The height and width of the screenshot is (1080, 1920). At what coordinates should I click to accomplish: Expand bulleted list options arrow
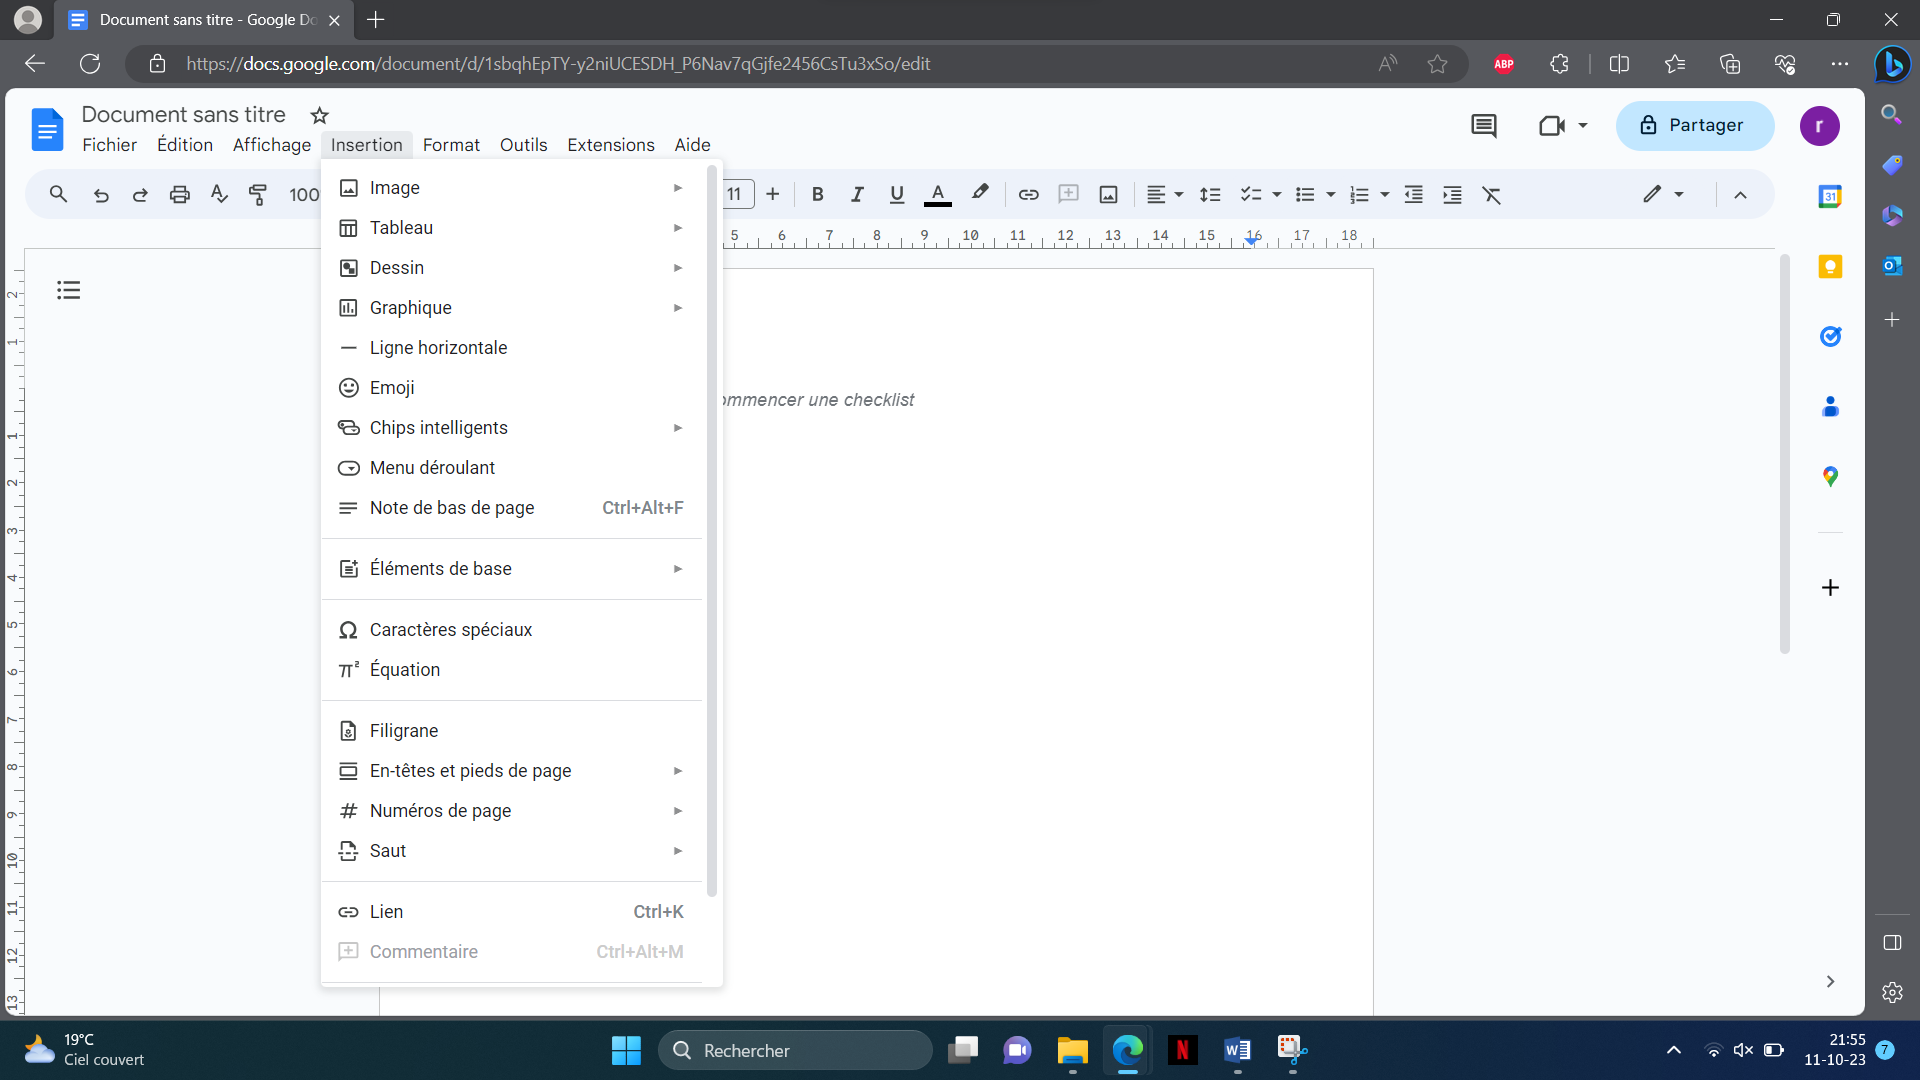pos(1331,195)
